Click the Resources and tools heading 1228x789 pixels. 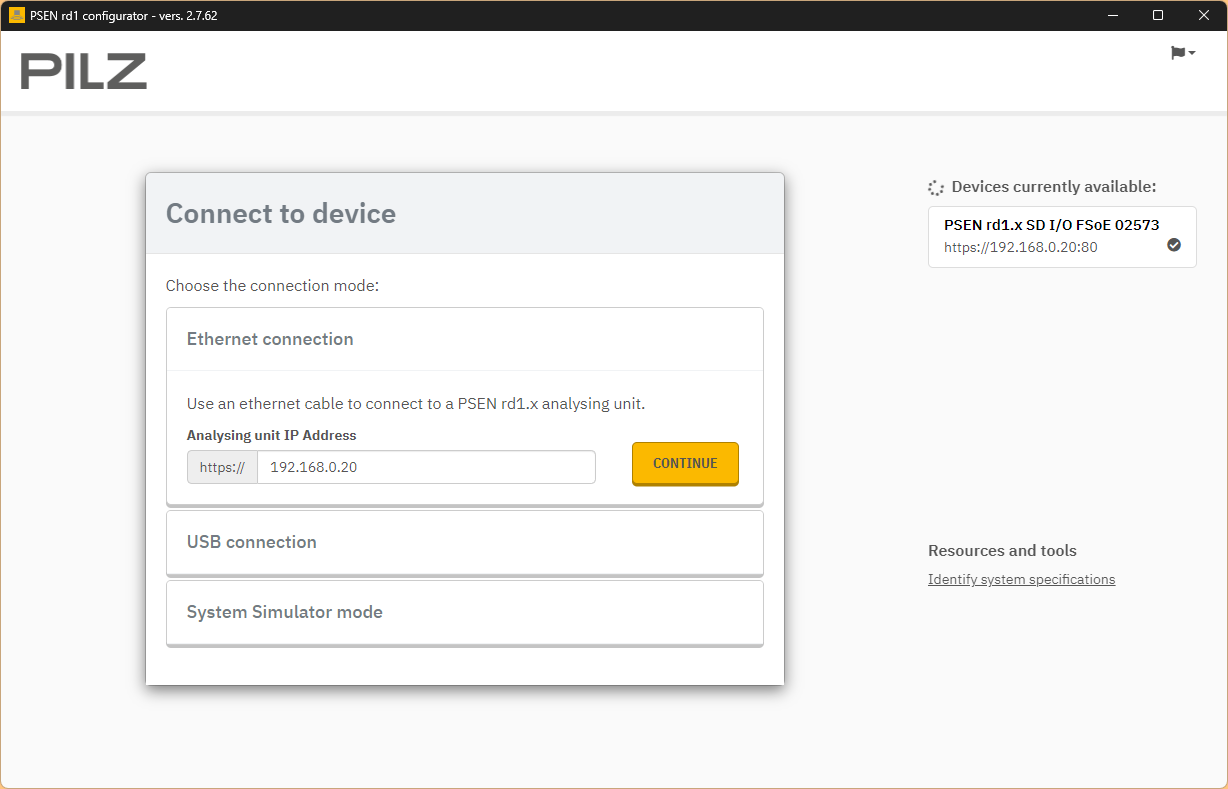pos(1002,551)
